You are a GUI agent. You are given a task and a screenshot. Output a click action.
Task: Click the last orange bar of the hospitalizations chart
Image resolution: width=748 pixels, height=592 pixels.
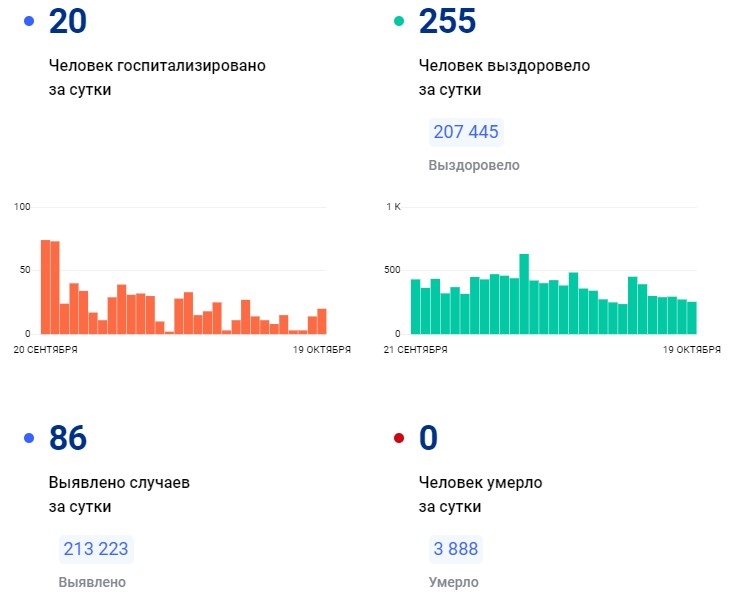pyautogui.click(x=322, y=321)
